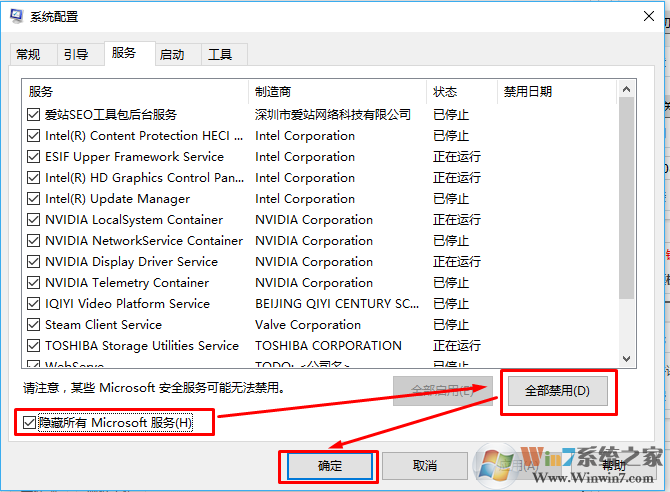
Task: Toggle Intel(R) HD Graphics Control Panel checkbox
Action: pos(33,177)
